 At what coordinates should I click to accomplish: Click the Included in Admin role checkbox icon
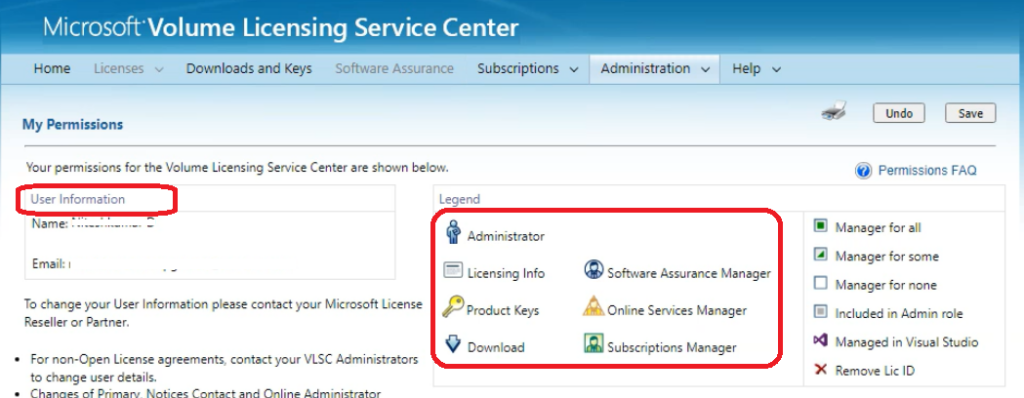click(x=821, y=312)
